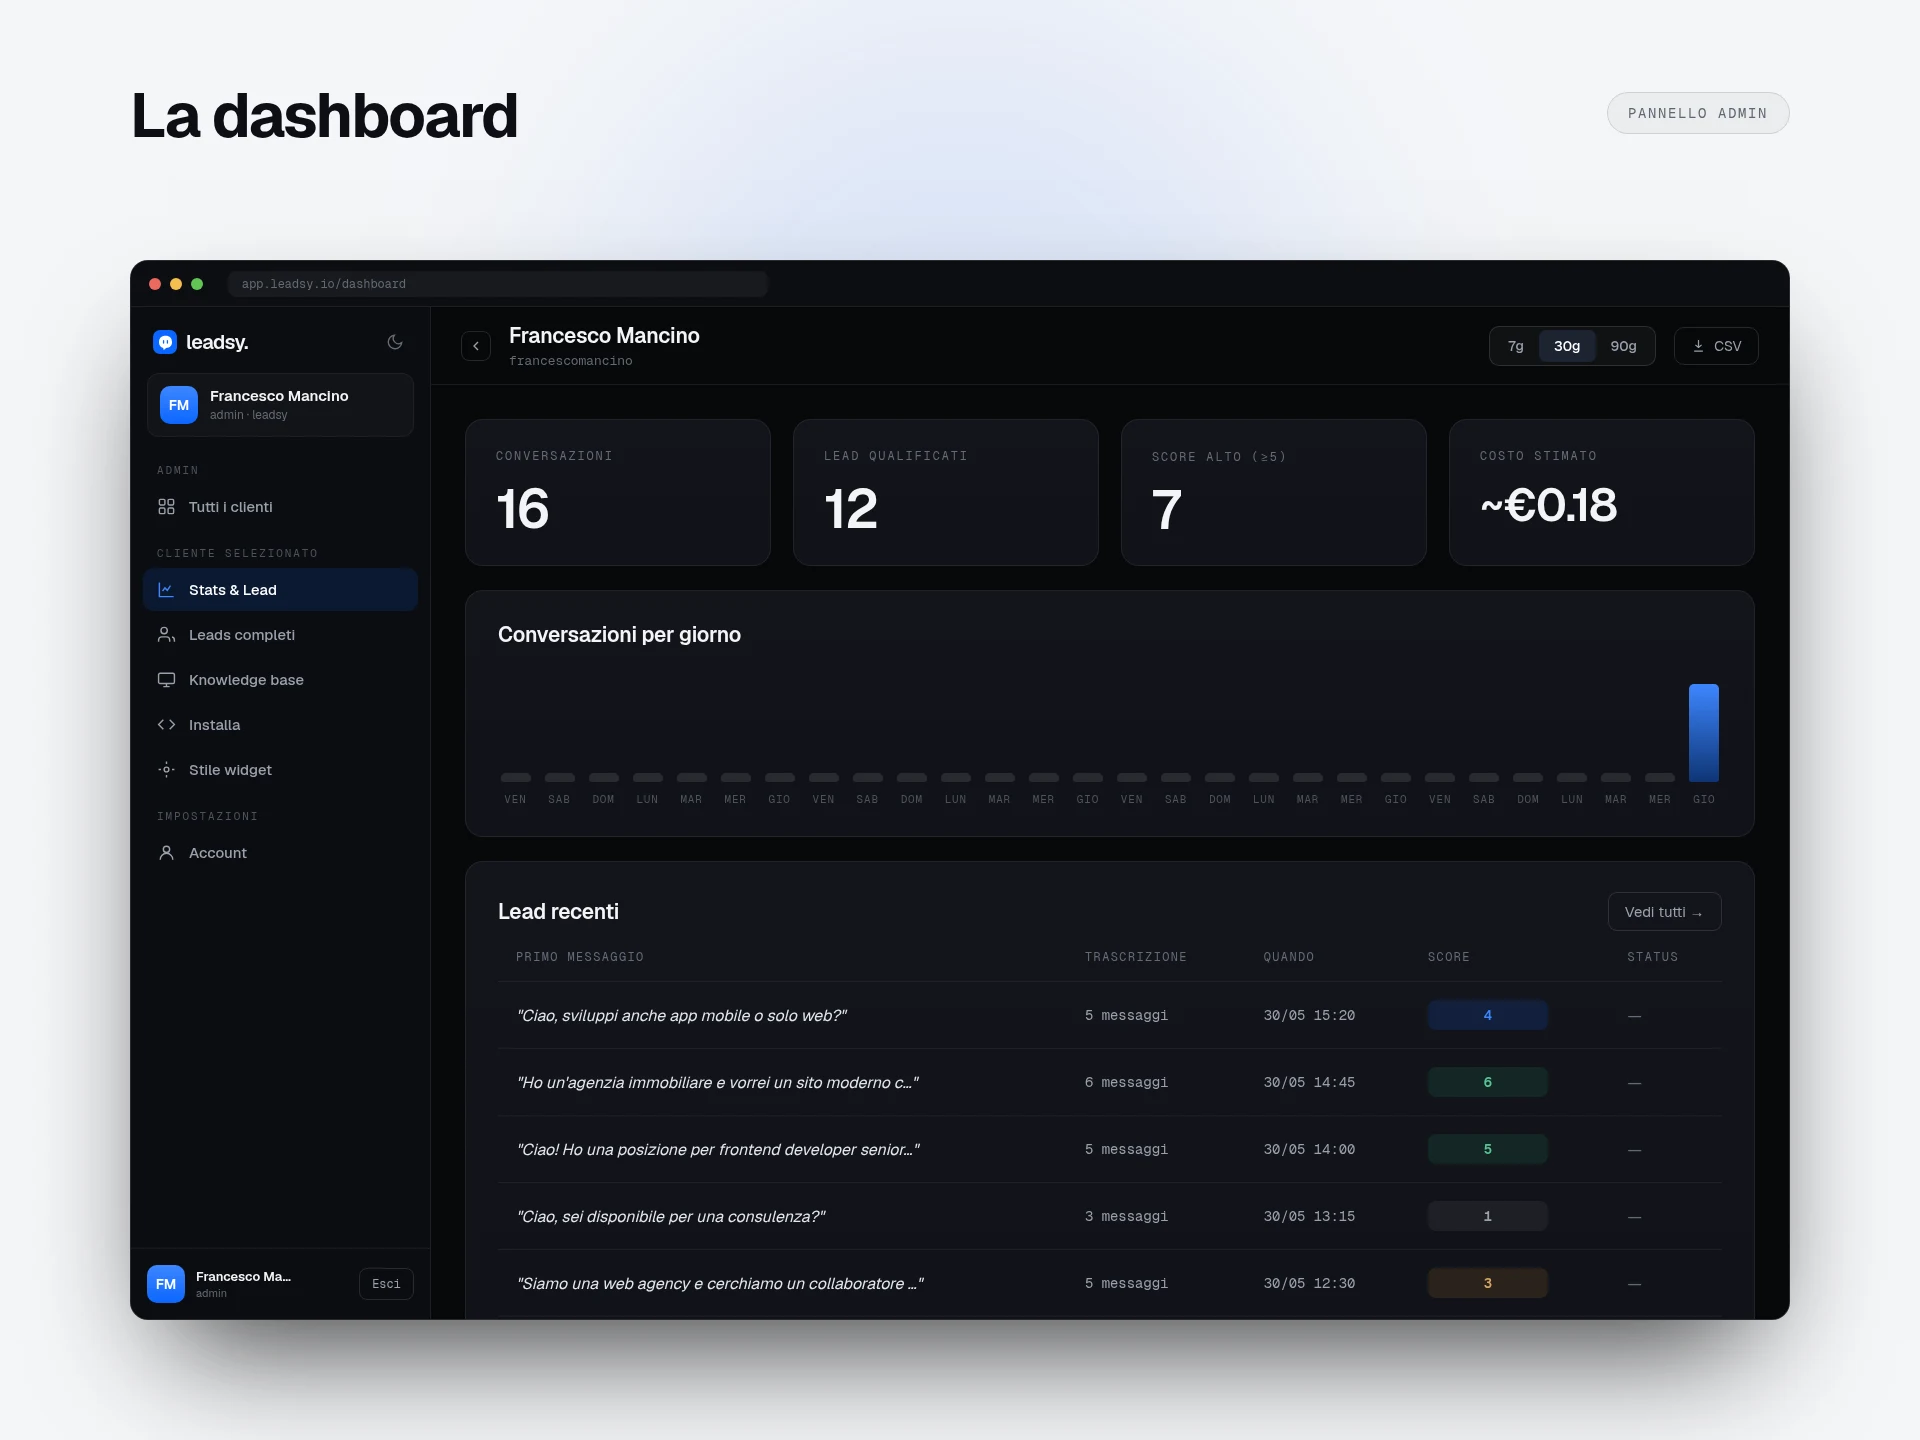Image resolution: width=1920 pixels, height=1440 pixels.
Task: Click timestamp 30/05 12:30
Action: 1309,1283
